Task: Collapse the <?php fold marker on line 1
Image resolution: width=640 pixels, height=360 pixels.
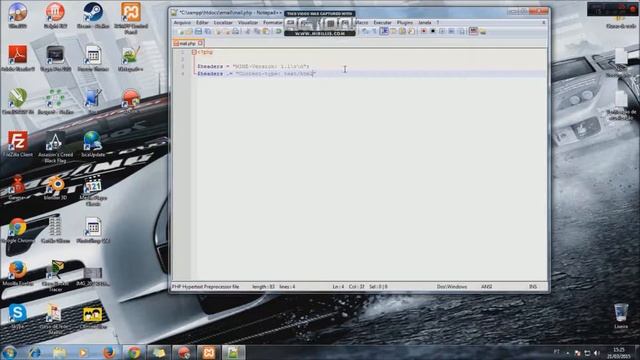Action: [x=194, y=52]
